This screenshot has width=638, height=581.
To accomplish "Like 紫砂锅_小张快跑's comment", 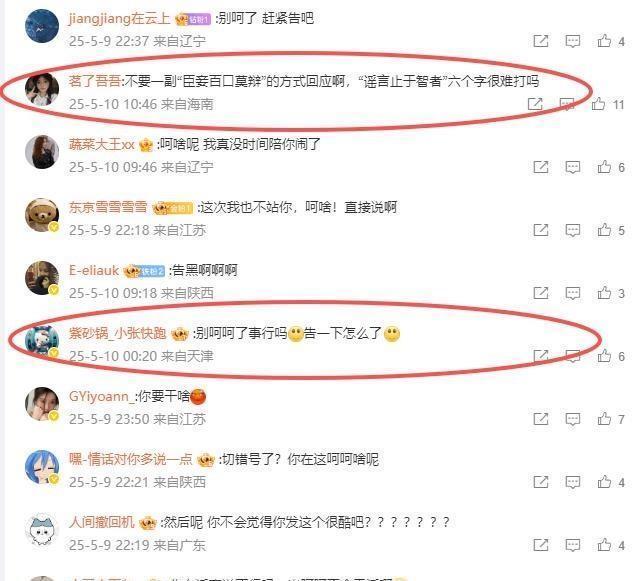I will coord(604,356).
